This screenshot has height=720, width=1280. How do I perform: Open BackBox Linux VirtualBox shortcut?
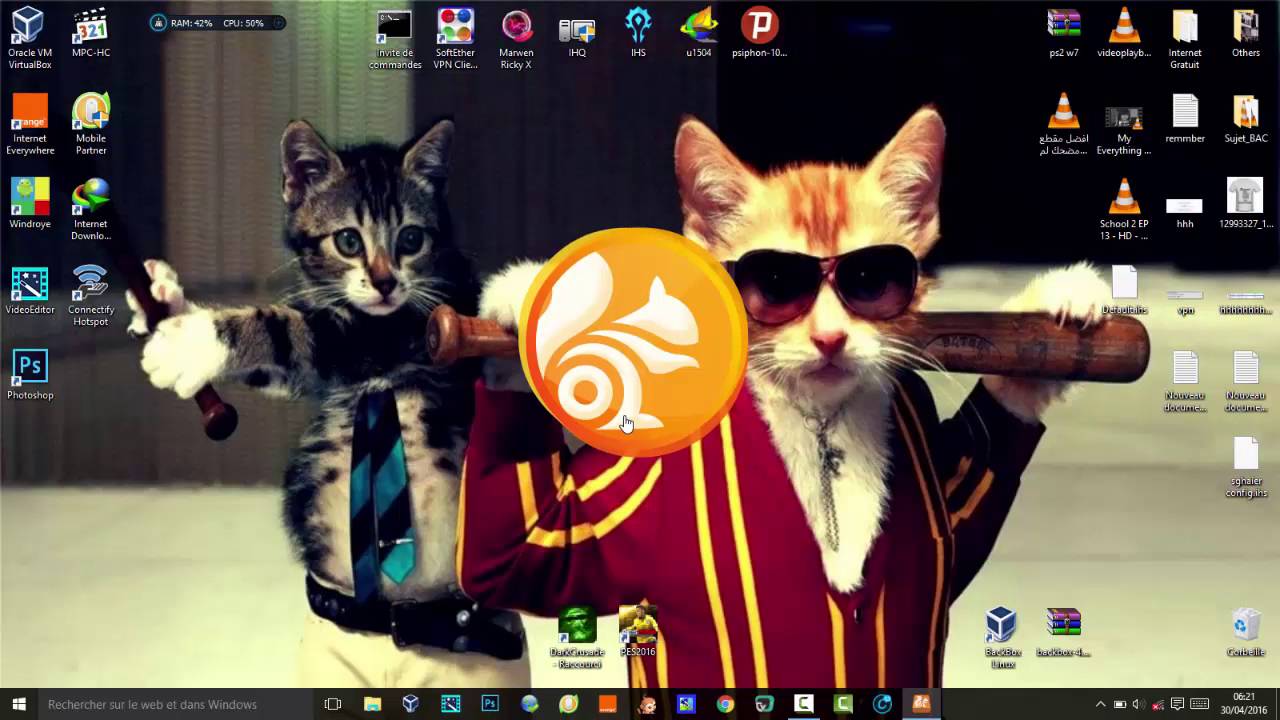[1002, 638]
